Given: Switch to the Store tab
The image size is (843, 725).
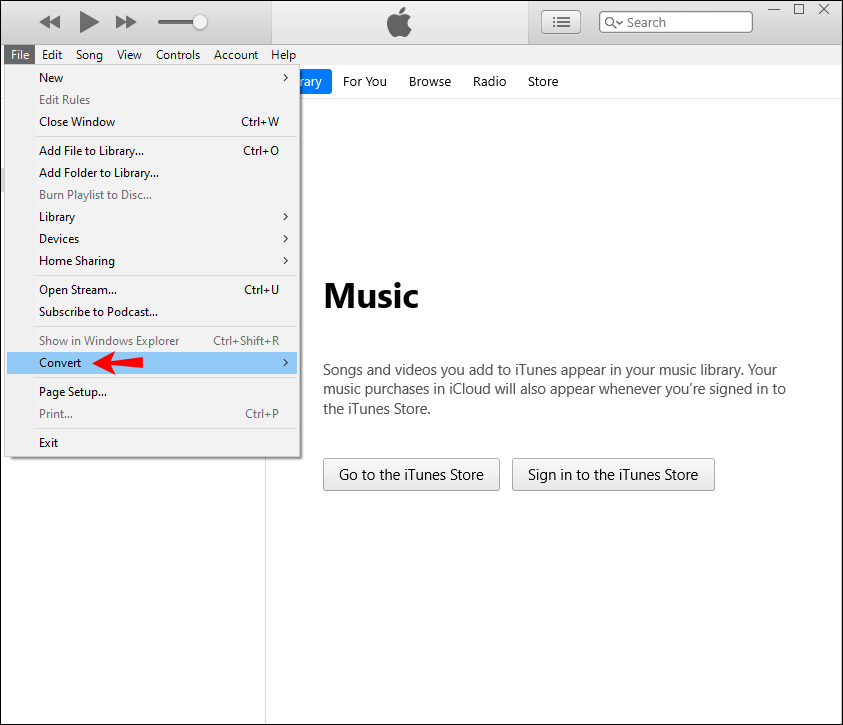Looking at the screenshot, I should (542, 82).
